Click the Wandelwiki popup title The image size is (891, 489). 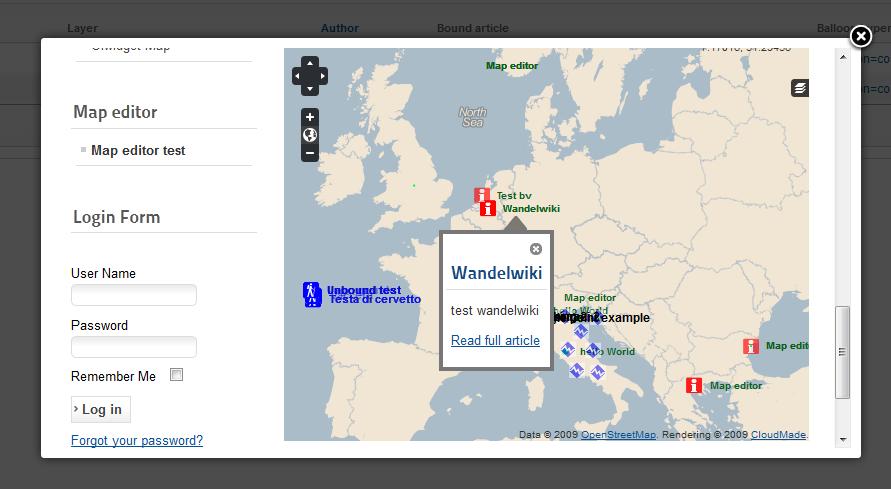click(497, 273)
